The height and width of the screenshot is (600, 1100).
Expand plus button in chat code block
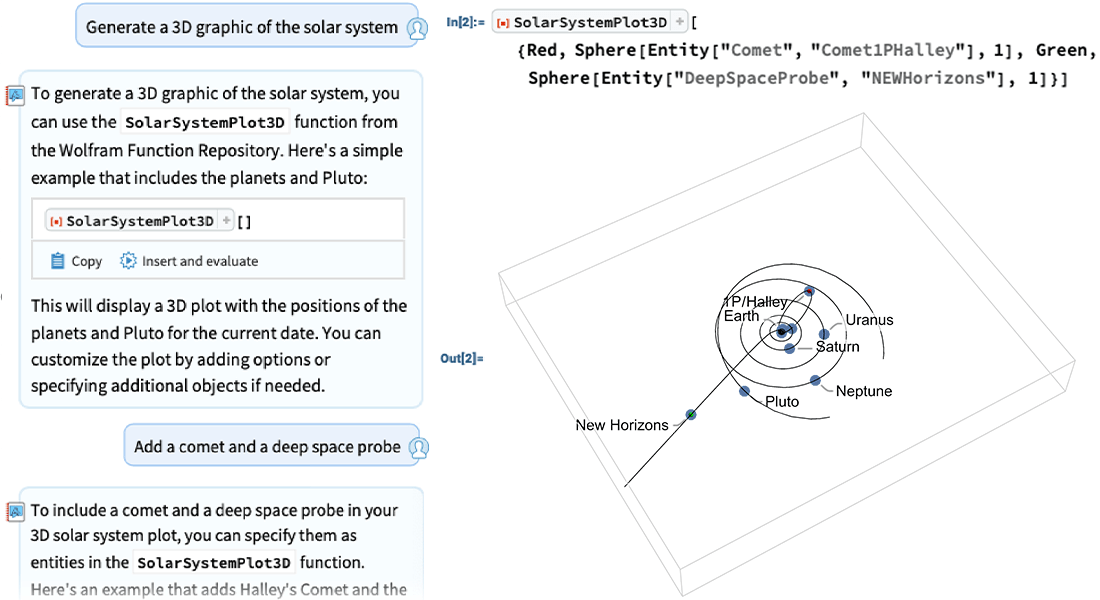(226, 221)
